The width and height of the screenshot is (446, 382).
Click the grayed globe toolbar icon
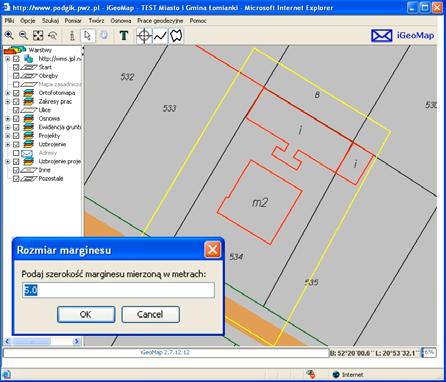coord(104,35)
